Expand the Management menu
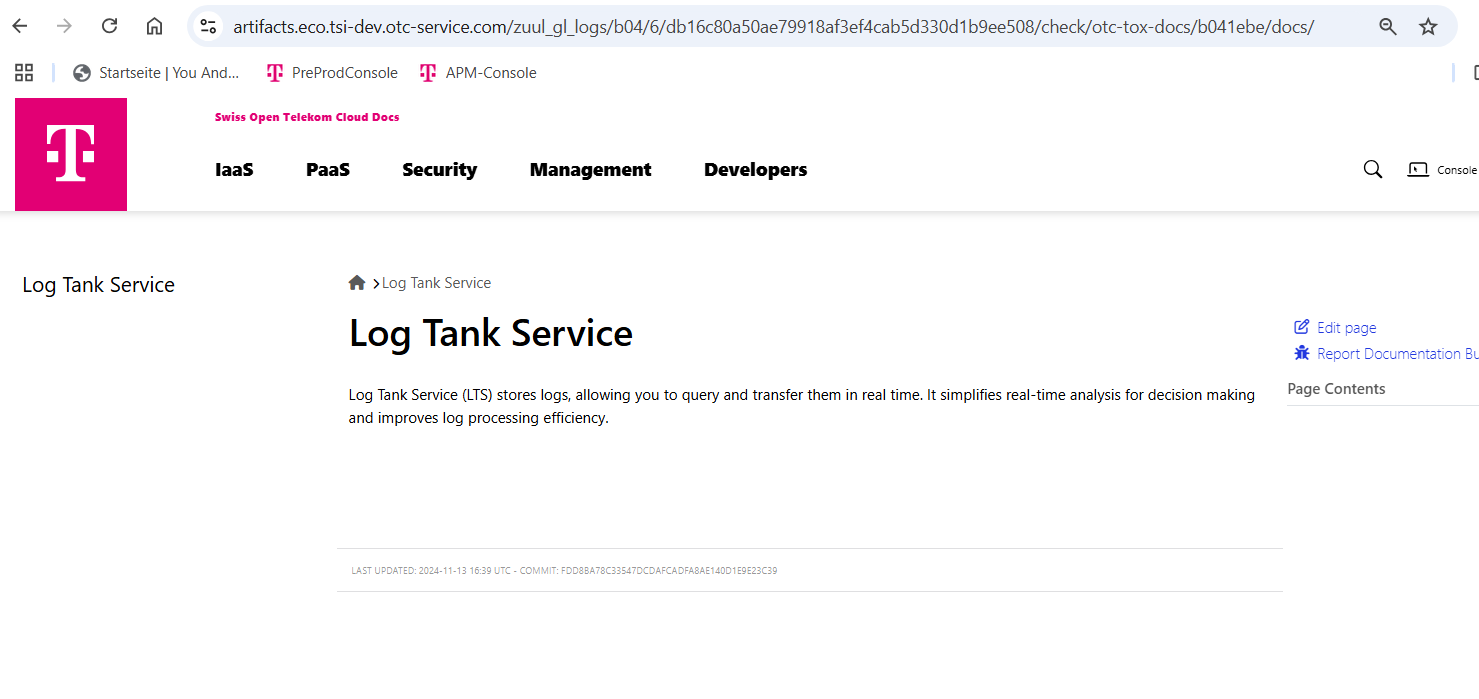 pyautogui.click(x=590, y=170)
